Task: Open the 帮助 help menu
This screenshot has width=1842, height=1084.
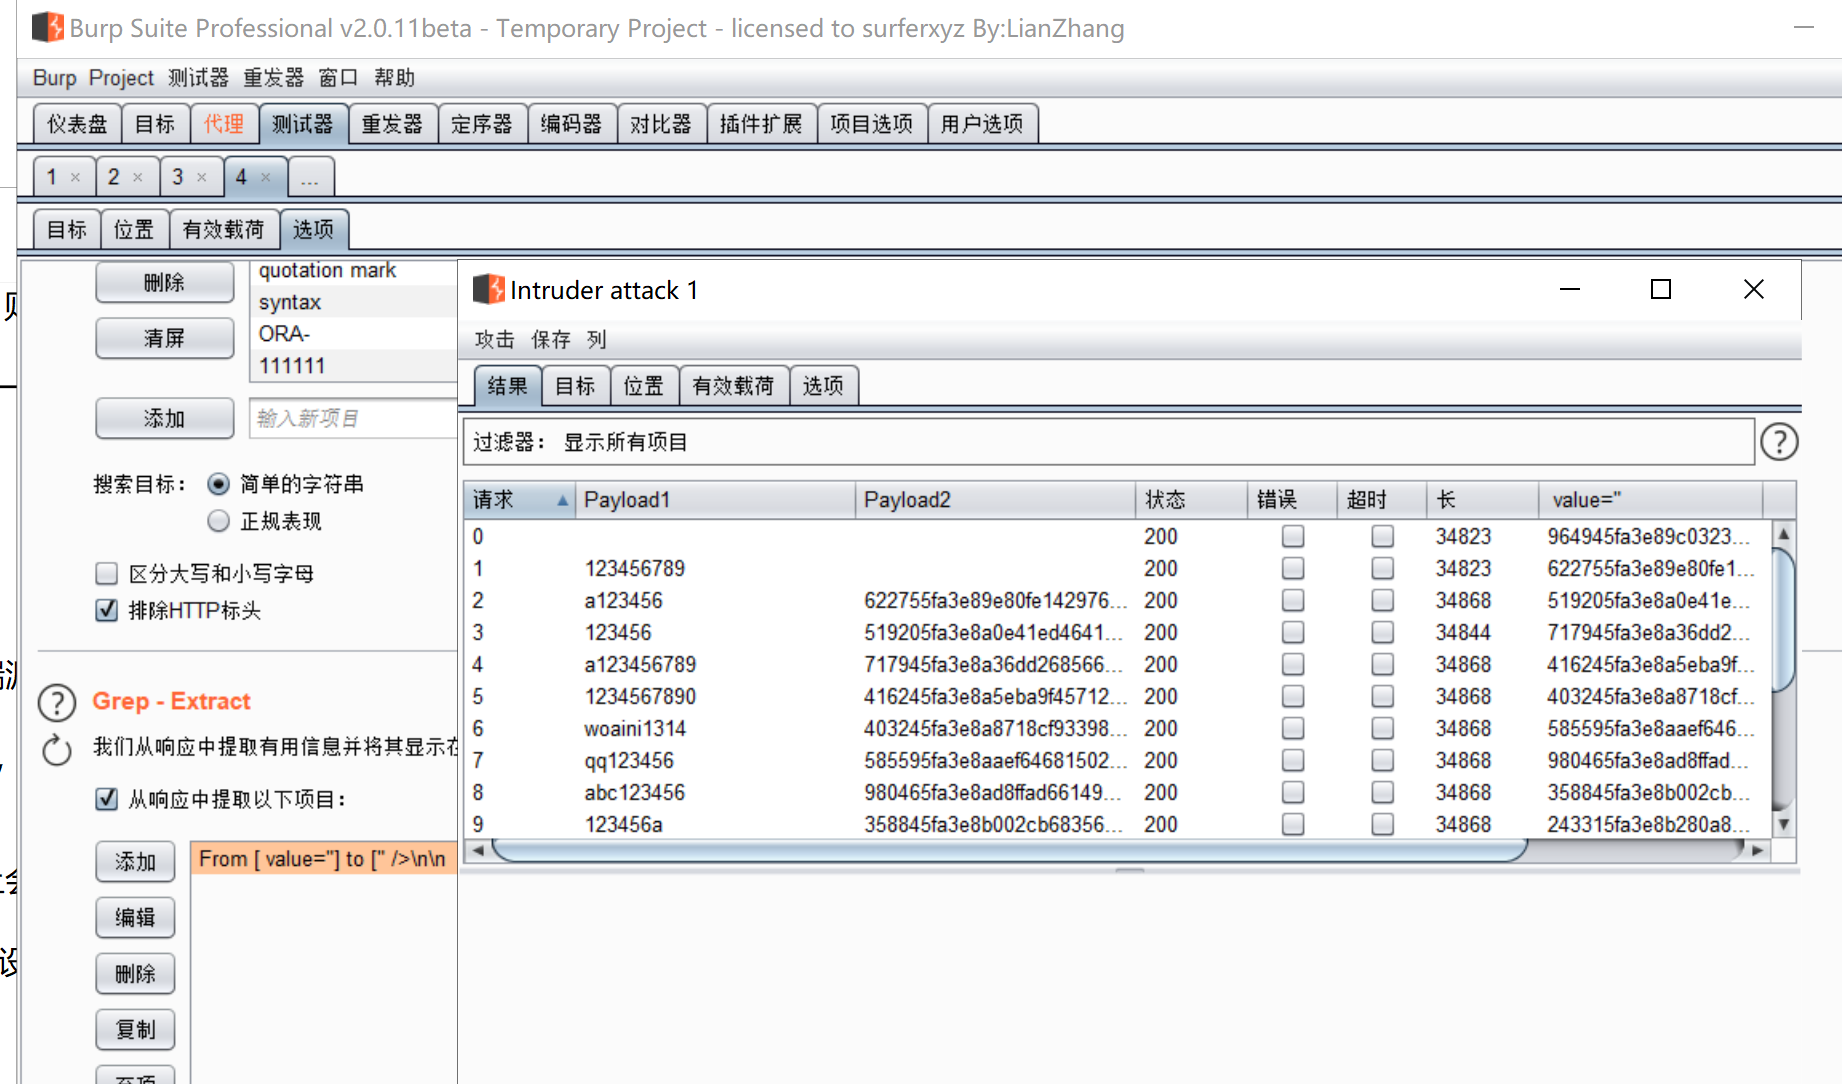Action: click(394, 78)
